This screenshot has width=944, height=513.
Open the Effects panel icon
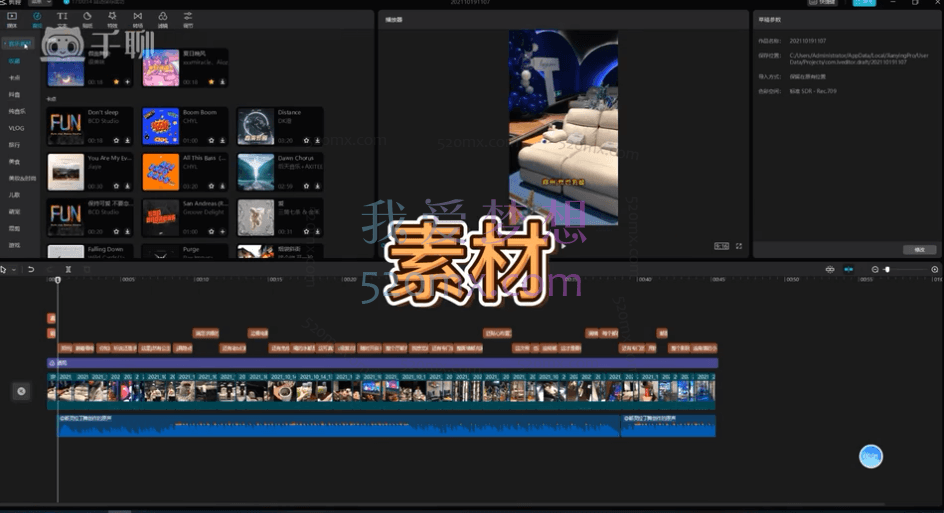112,19
